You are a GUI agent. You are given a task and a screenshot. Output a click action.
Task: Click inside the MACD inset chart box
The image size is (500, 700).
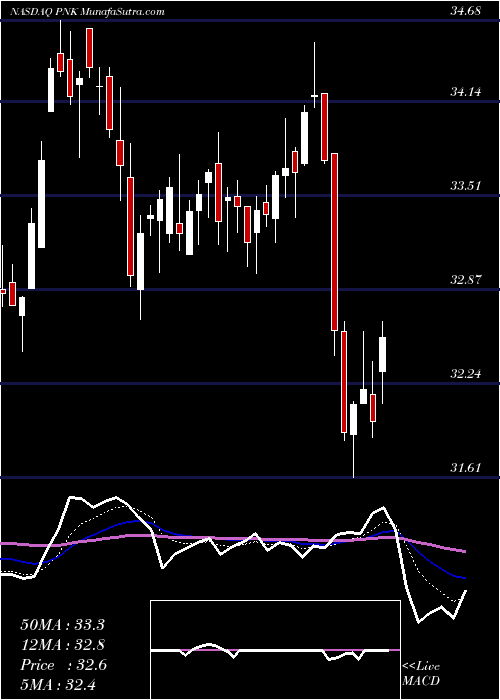click(275, 650)
